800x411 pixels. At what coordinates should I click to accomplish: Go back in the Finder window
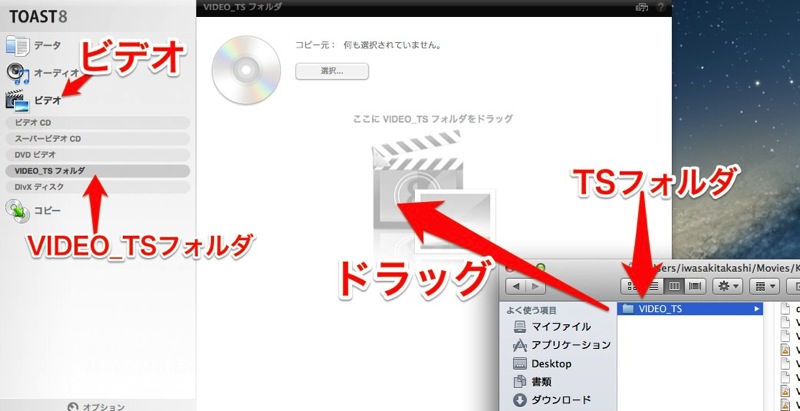[x=515, y=287]
